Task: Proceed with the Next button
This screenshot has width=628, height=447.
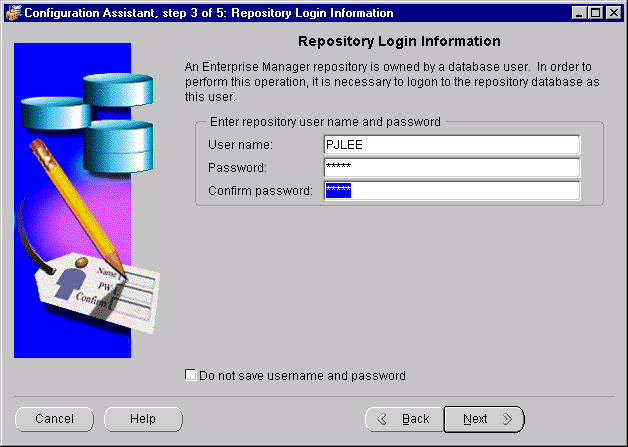Action: (484, 419)
